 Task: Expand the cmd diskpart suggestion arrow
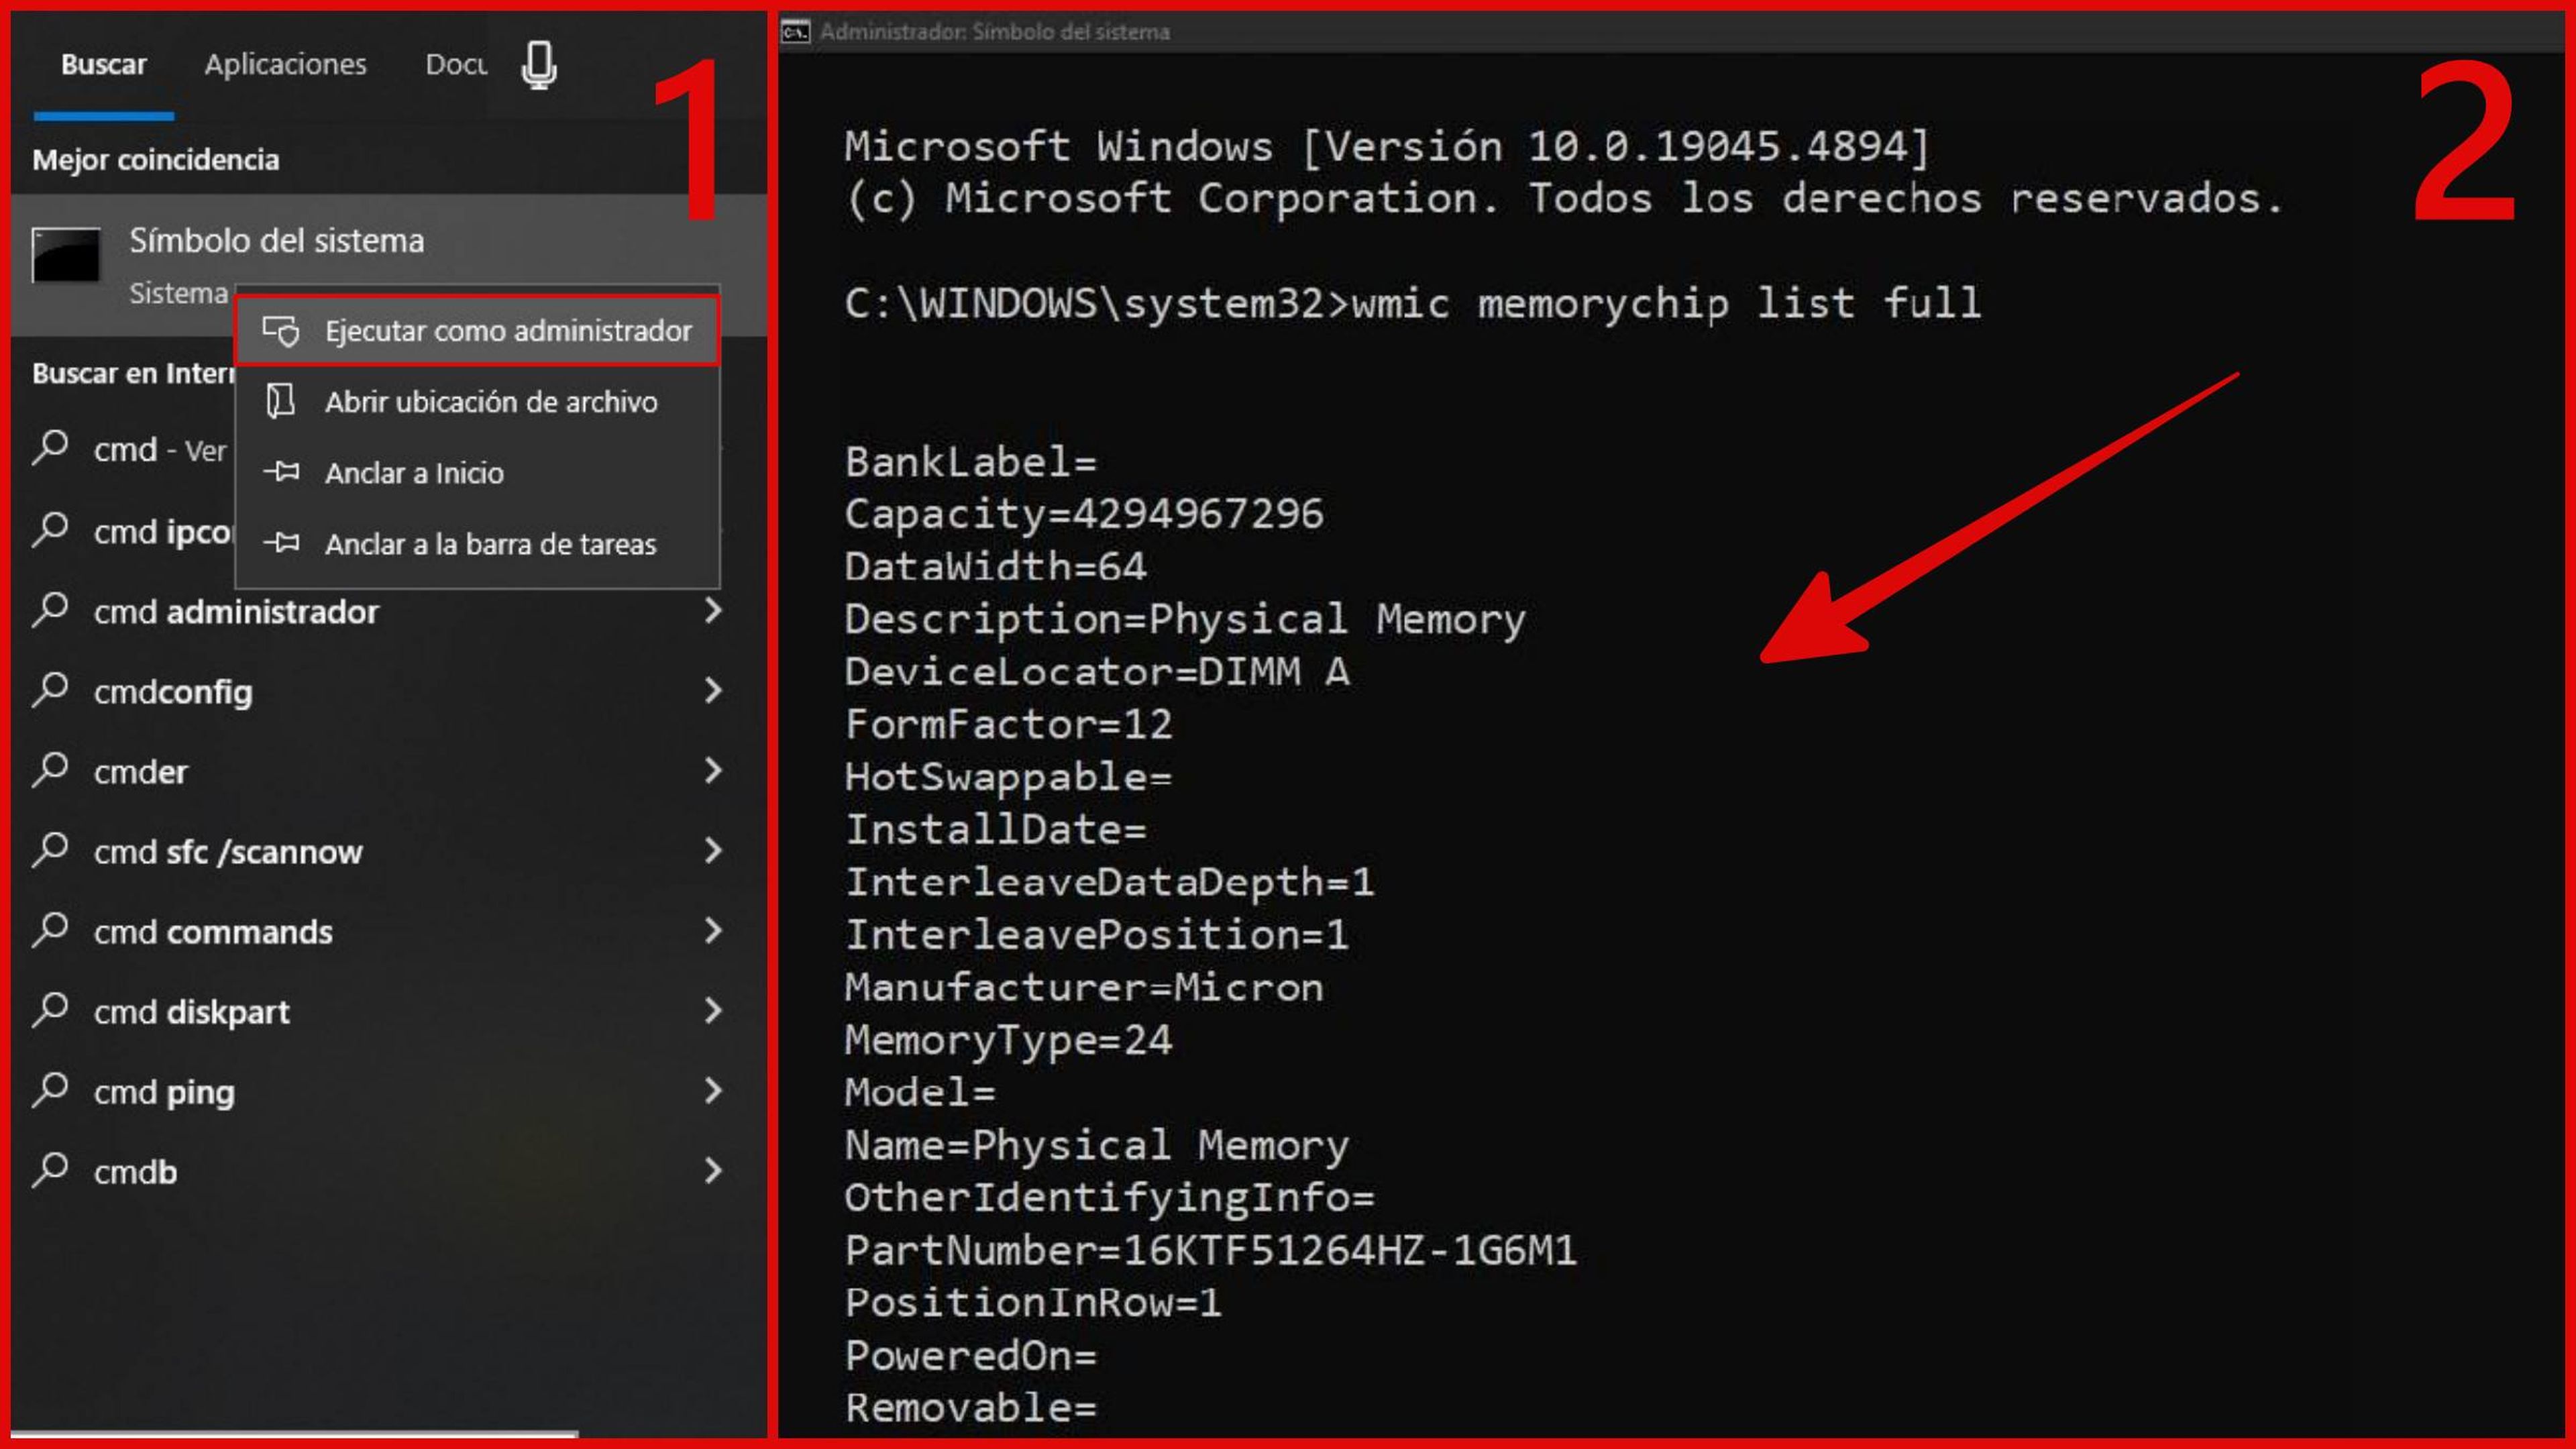pos(713,1010)
